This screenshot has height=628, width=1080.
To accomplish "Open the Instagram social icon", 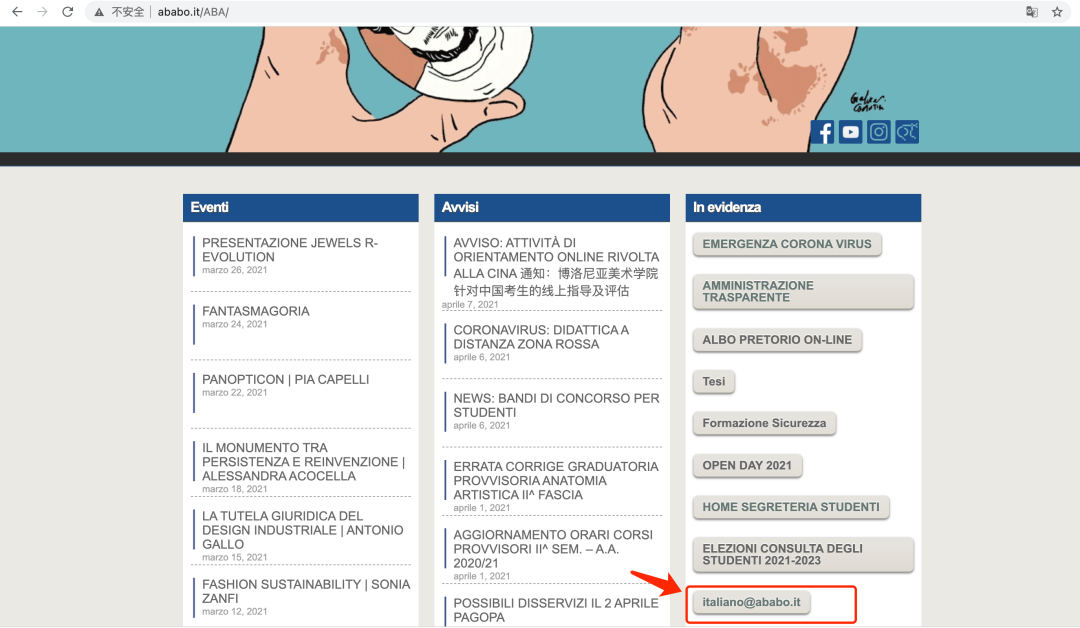I will (x=878, y=132).
